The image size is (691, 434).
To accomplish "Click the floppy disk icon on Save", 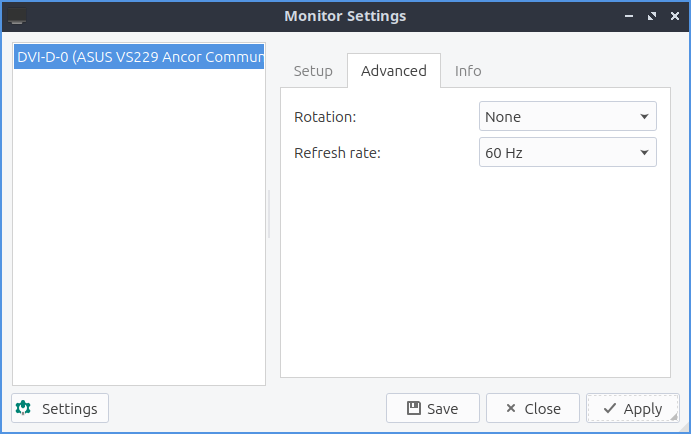I will [x=413, y=408].
